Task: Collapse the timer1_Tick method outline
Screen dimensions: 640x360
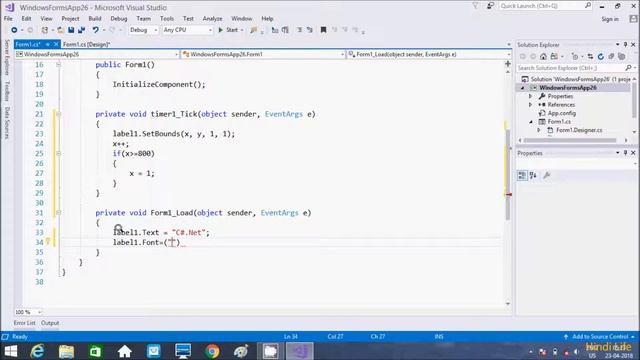Action: point(58,114)
